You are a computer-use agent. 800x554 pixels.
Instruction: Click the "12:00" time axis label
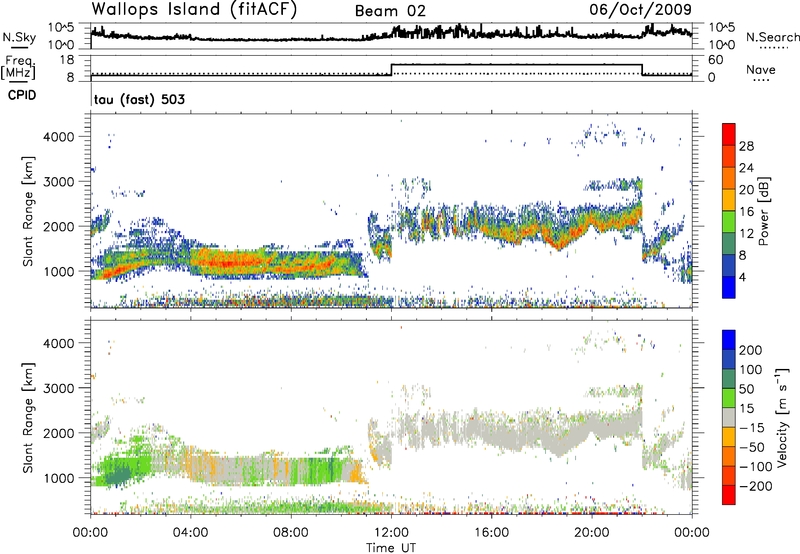point(391,533)
